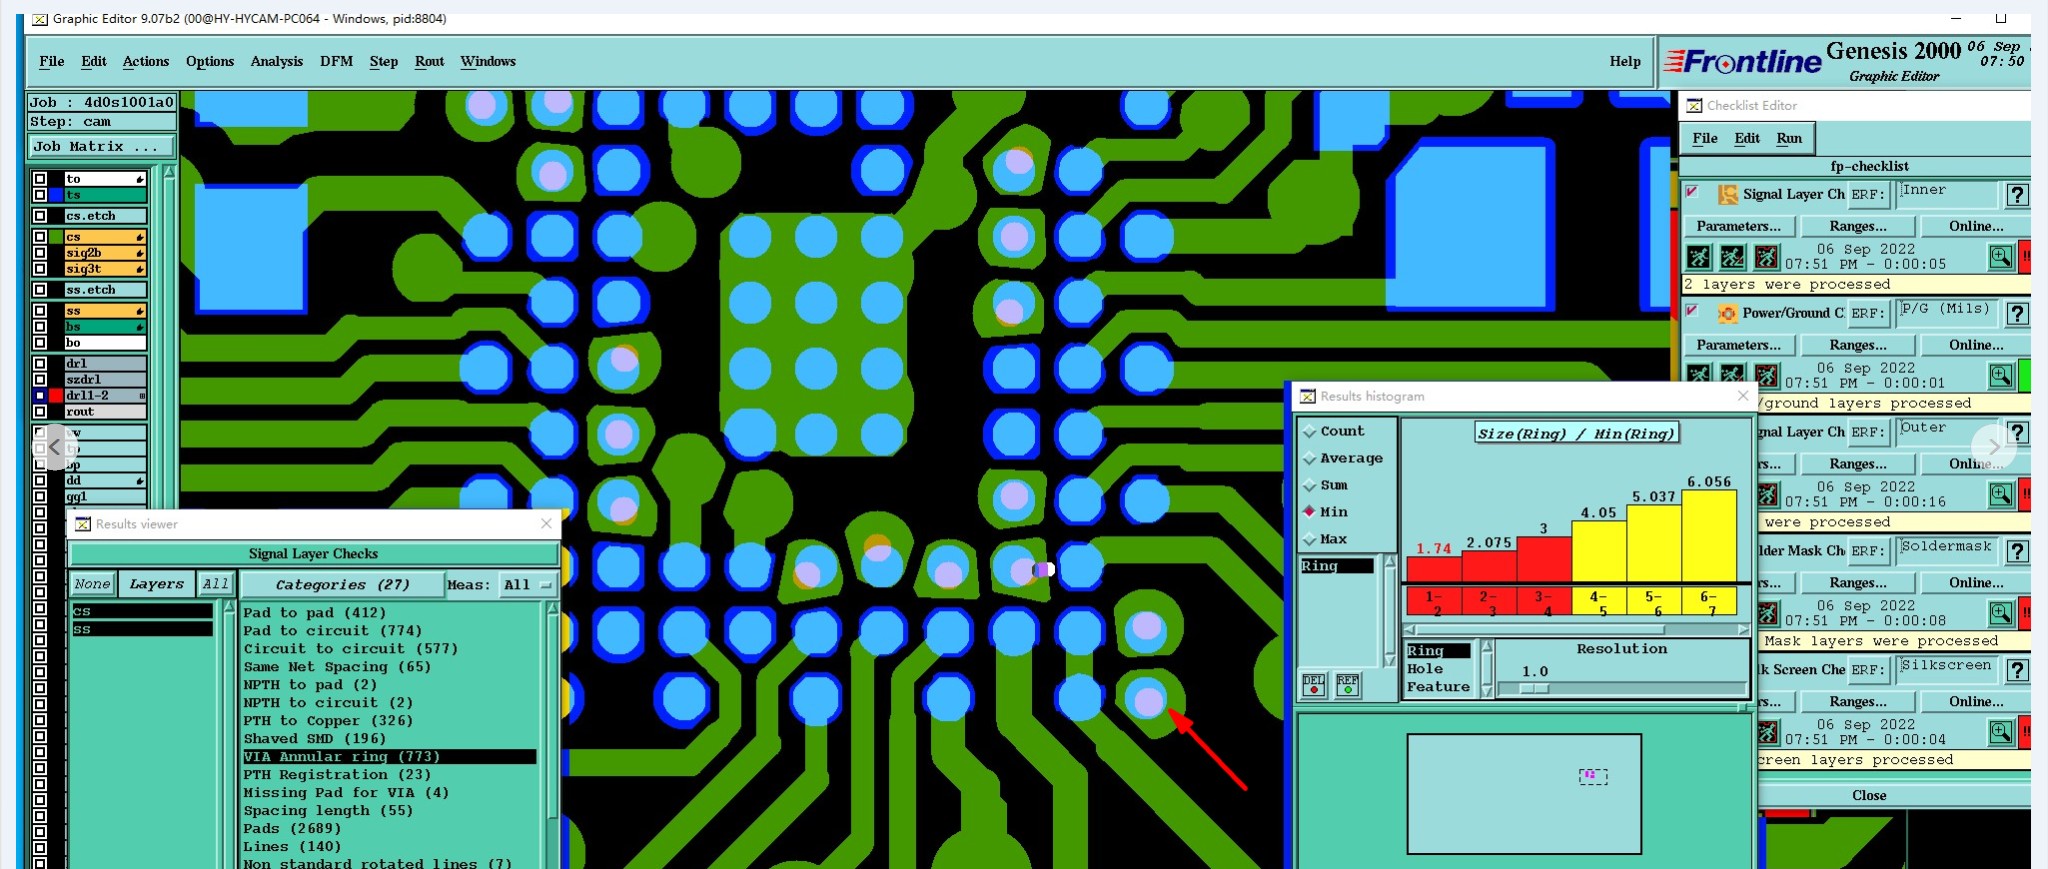This screenshot has width=2048, height=869.
Task: Click runner icon in Soldermask check row
Action: coord(1768,613)
